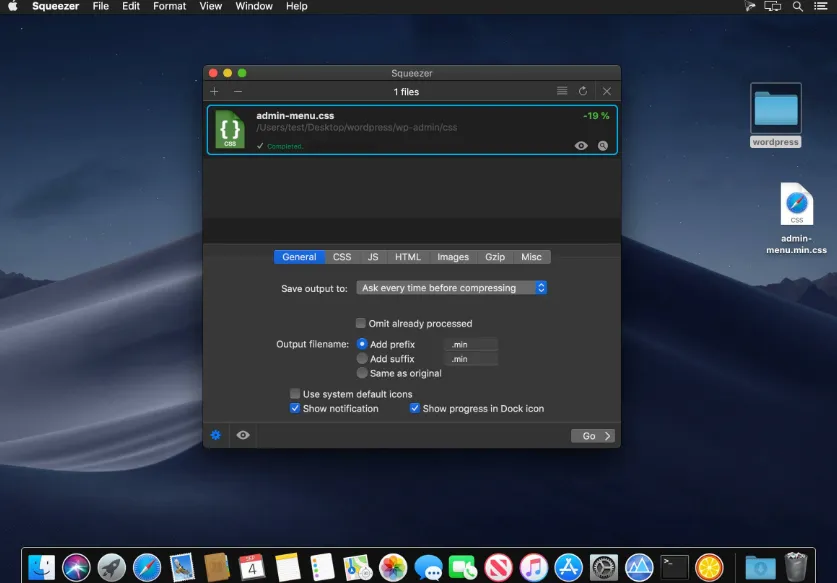Select the Add suffix radio button
837x583 pixels.
click(x=362, y=358)
